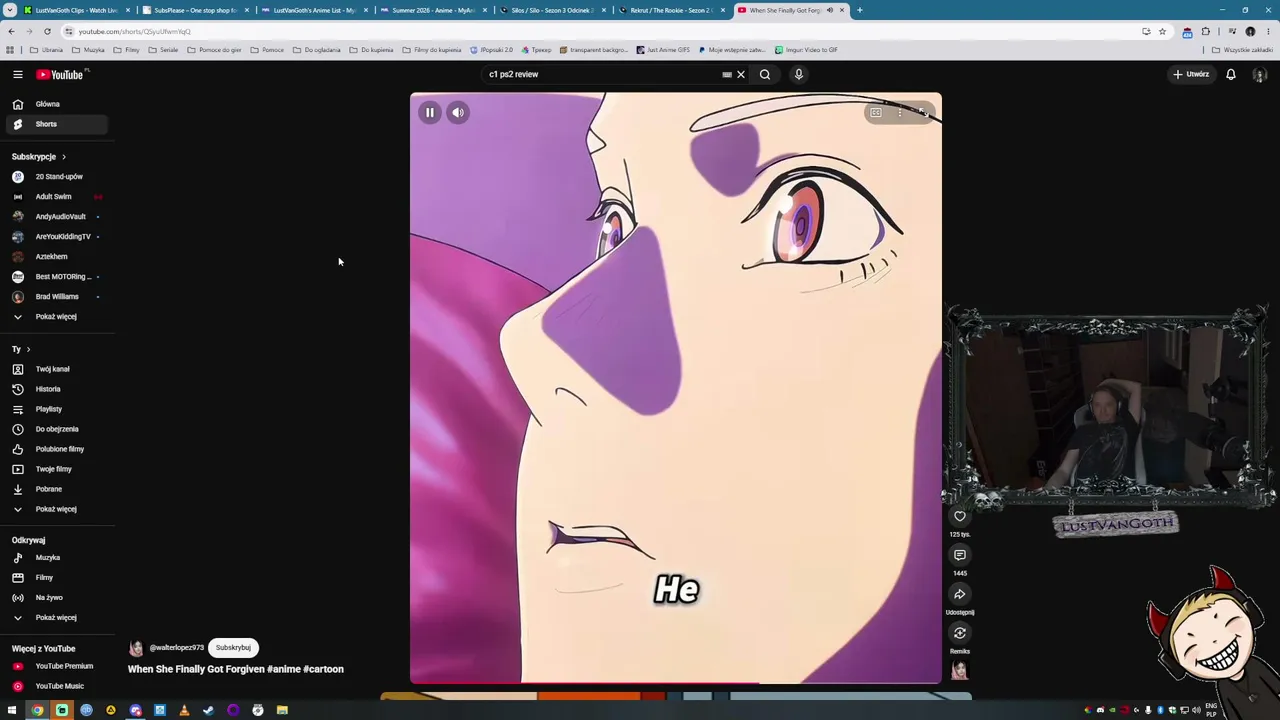
Task: Explore Filmy category
Action: [56, 578]
